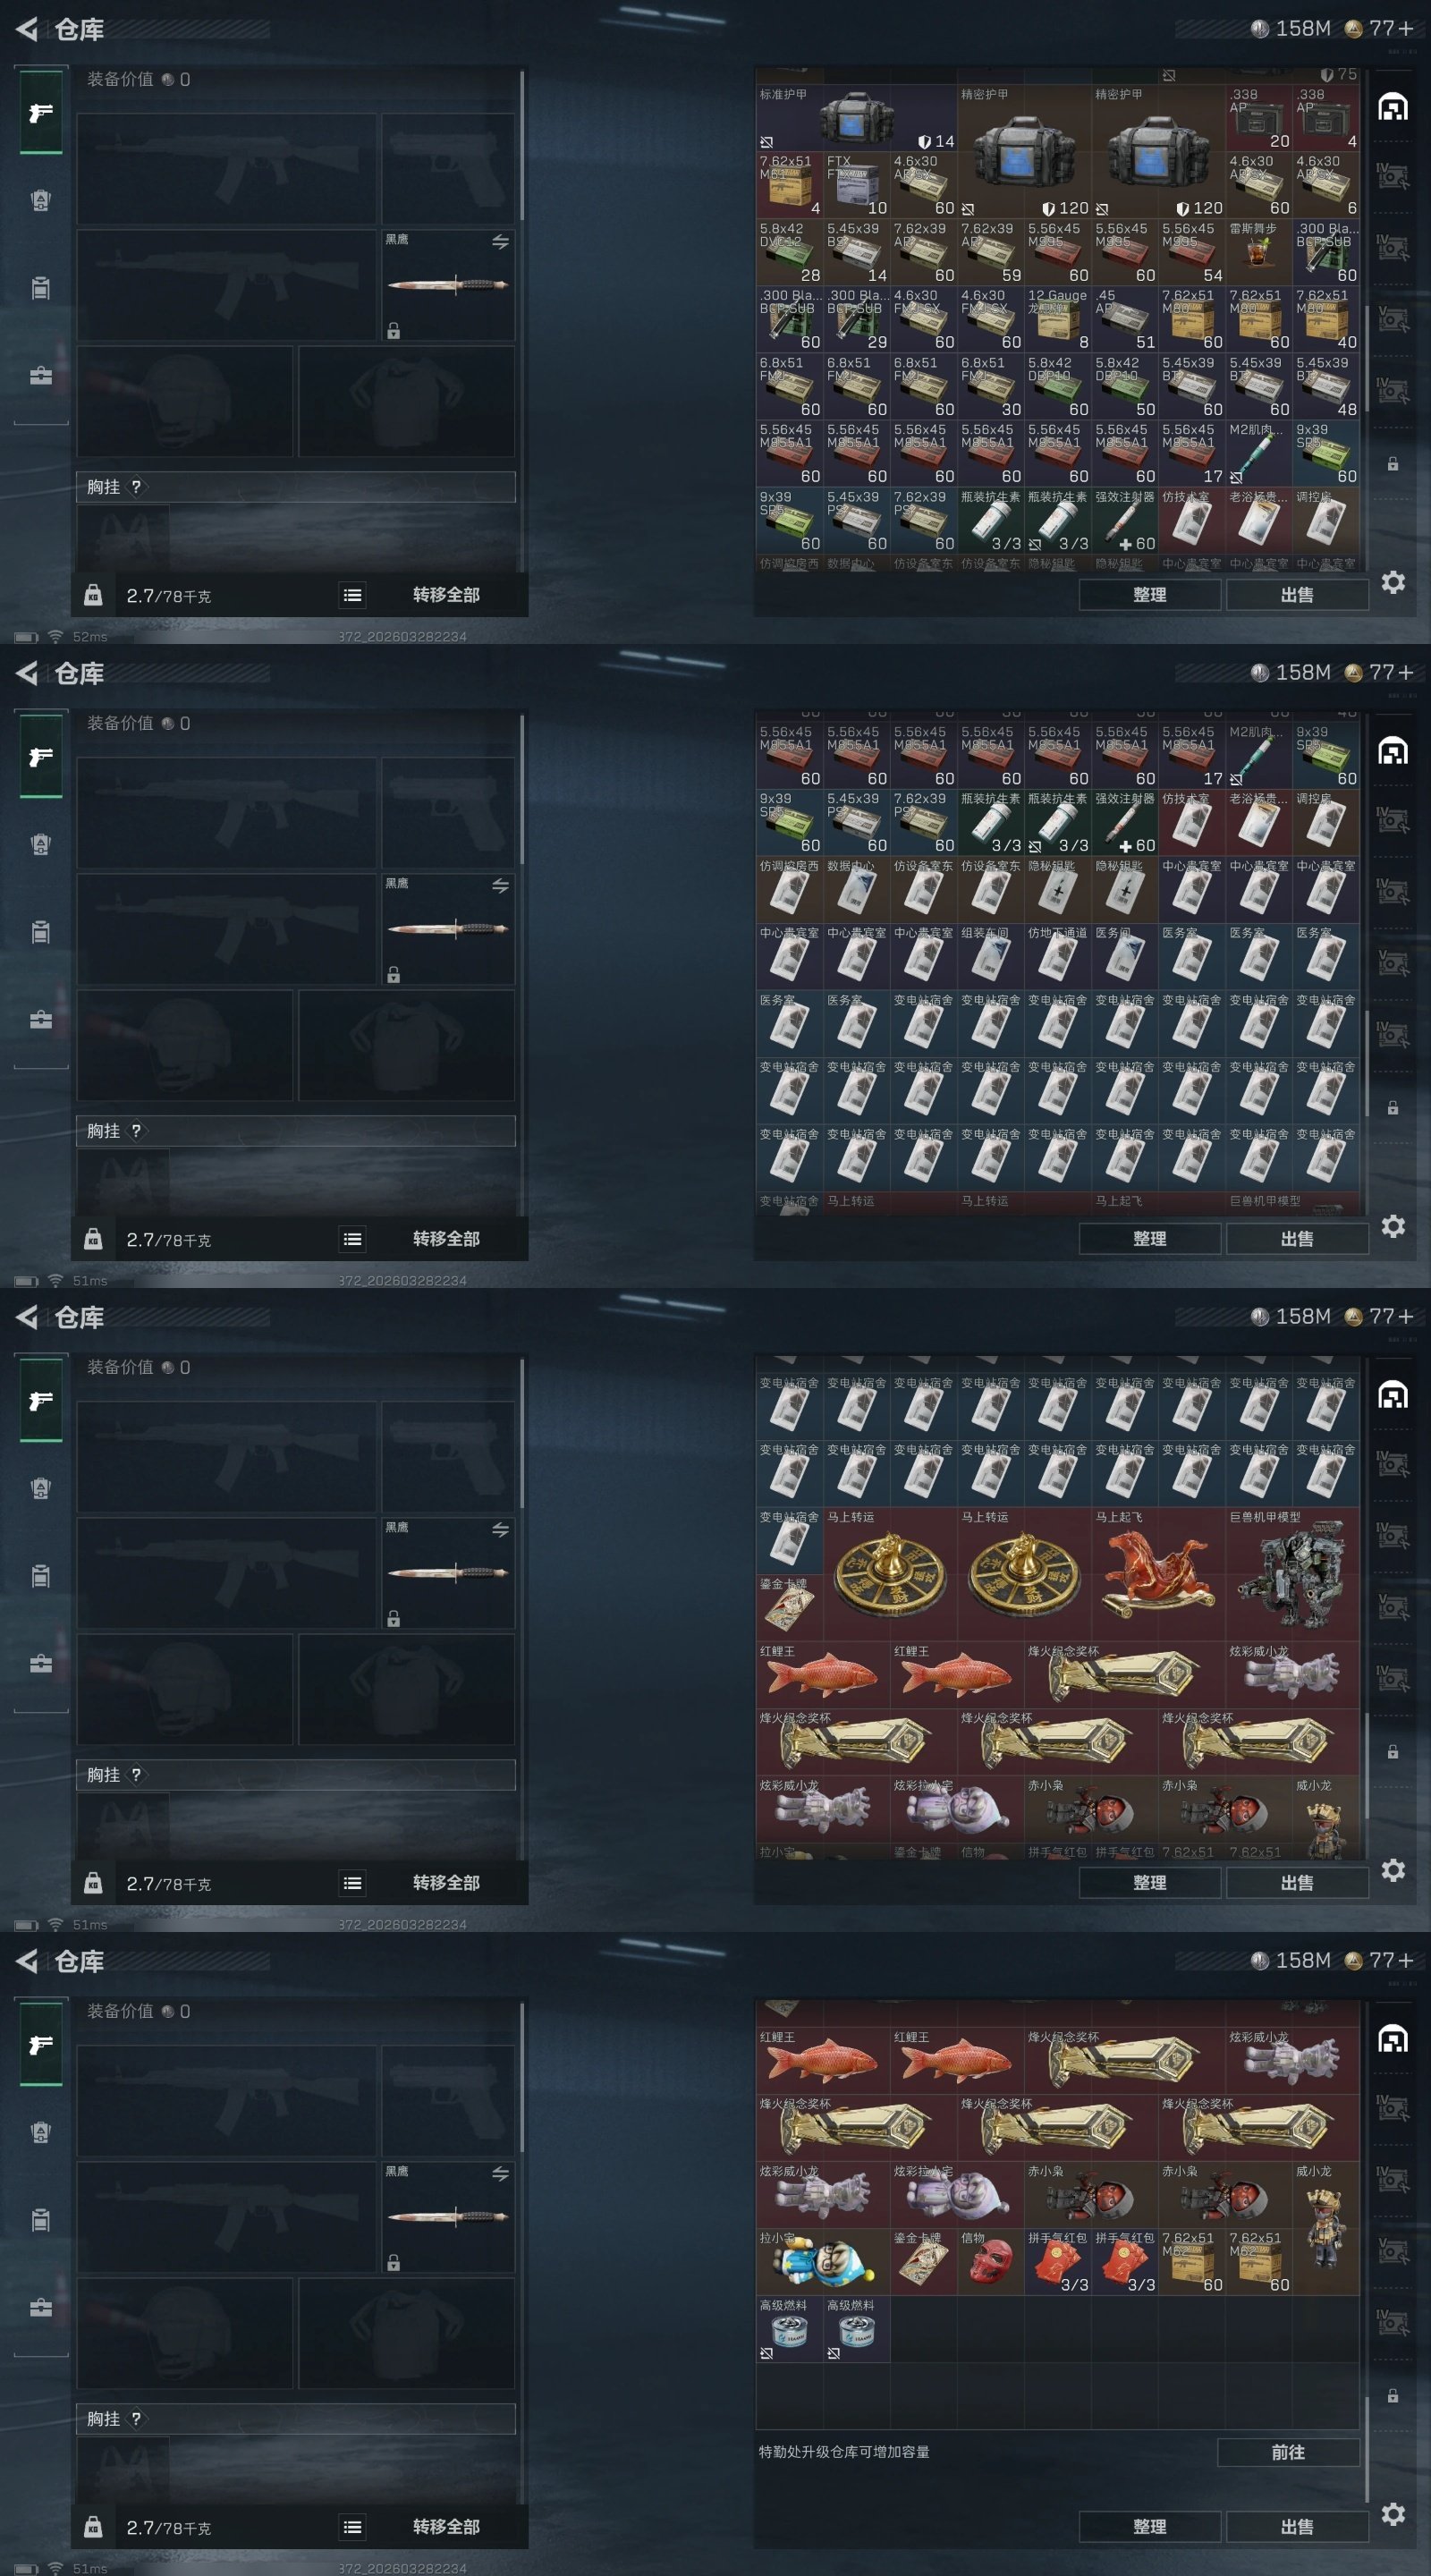Select the 6.8x51 FMJ stack of 30
Image resolution: width=1431 pixels, height=2576 pixels.
point(990,386)
